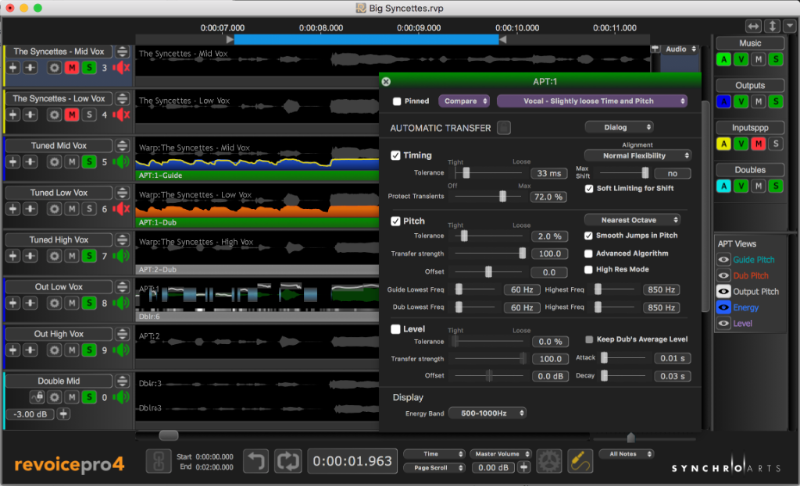This screenshot has width=800, height=486.
Task: Open the Vocal - Slightly loose Time and Pitch preset dropdown
Action: [592, 101]
